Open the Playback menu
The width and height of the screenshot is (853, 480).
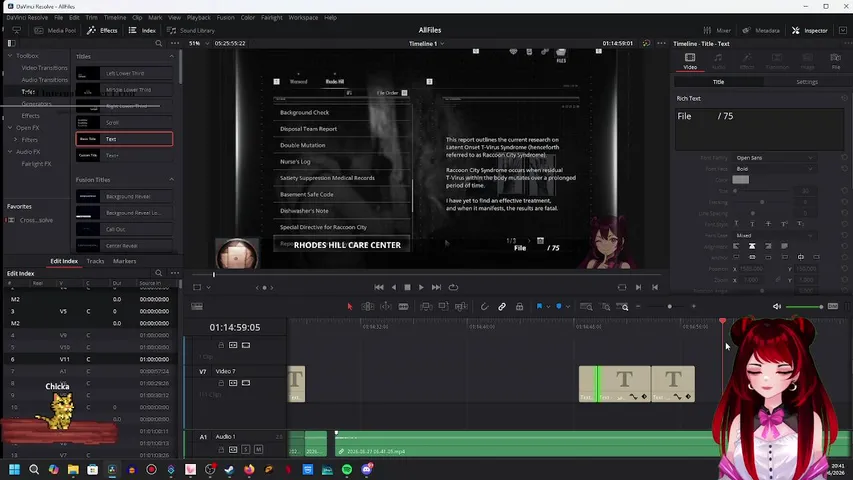[x=199, y=17]
